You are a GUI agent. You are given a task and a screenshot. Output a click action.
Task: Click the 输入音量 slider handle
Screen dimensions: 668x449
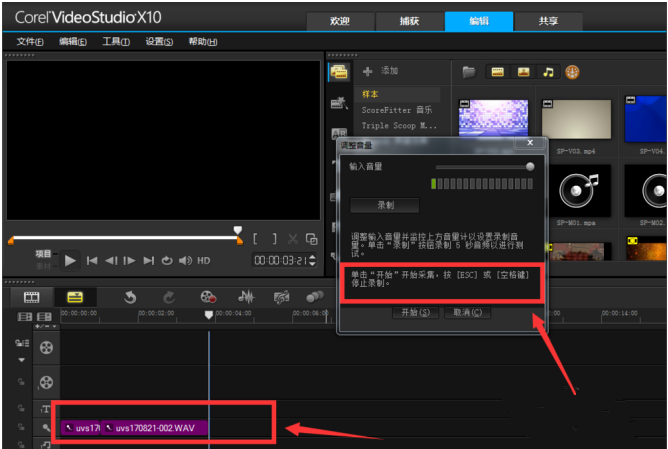point(530,167)
